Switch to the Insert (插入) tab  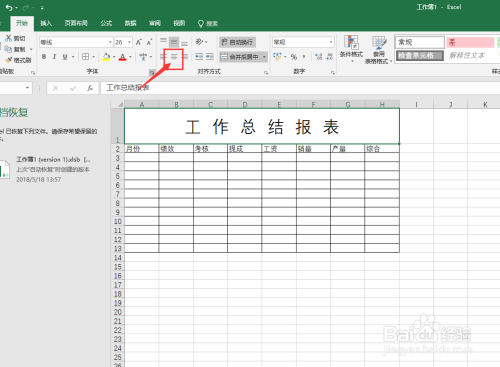(46, 23)
